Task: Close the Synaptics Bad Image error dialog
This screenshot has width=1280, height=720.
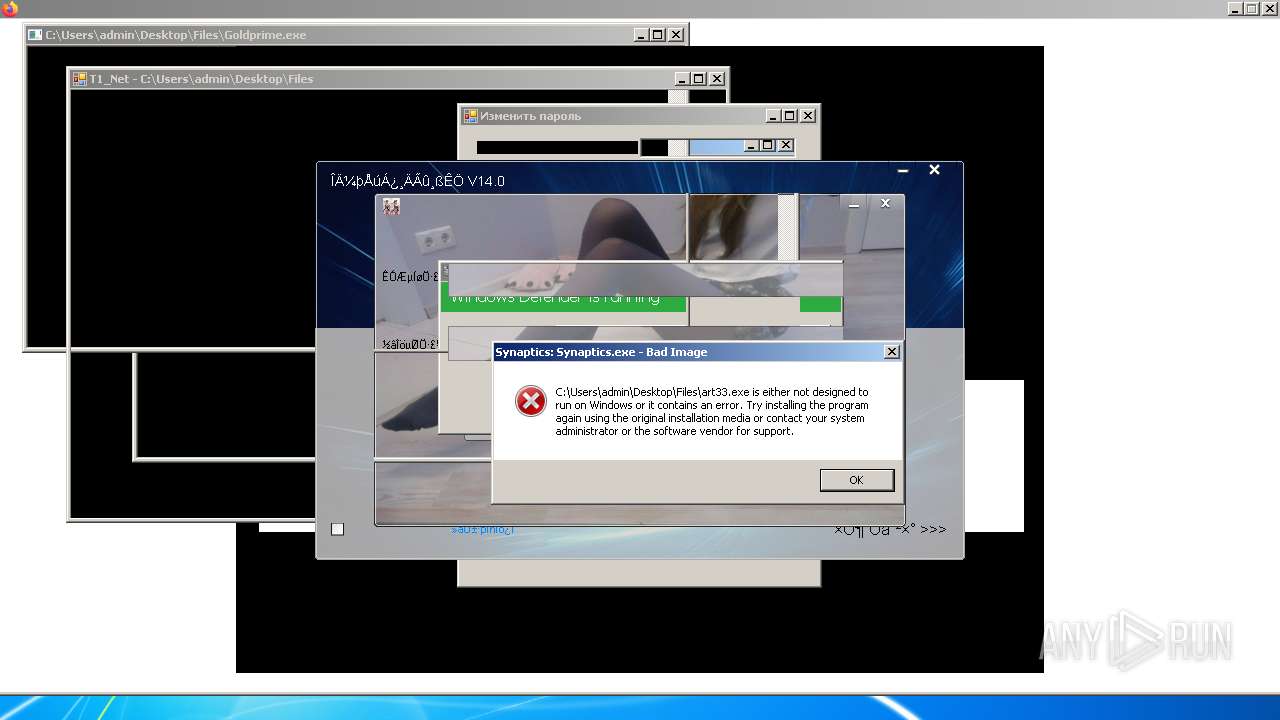Action: click(891, 352)
